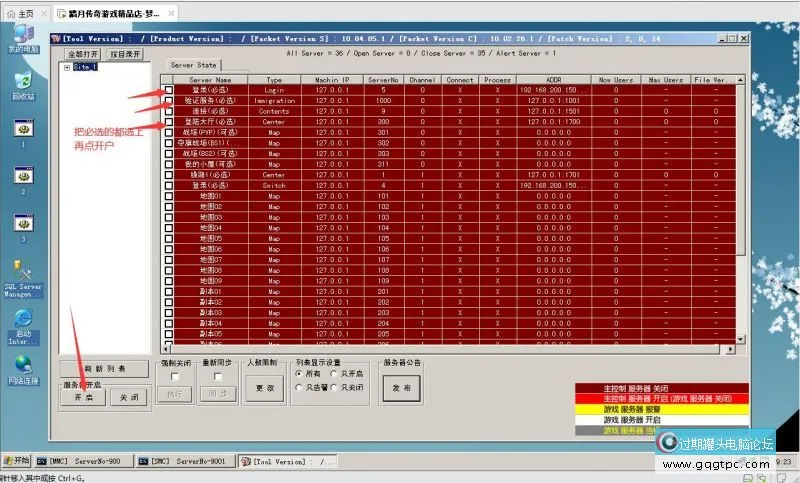Click the server list scroll-up arrow

coord(740,80)
